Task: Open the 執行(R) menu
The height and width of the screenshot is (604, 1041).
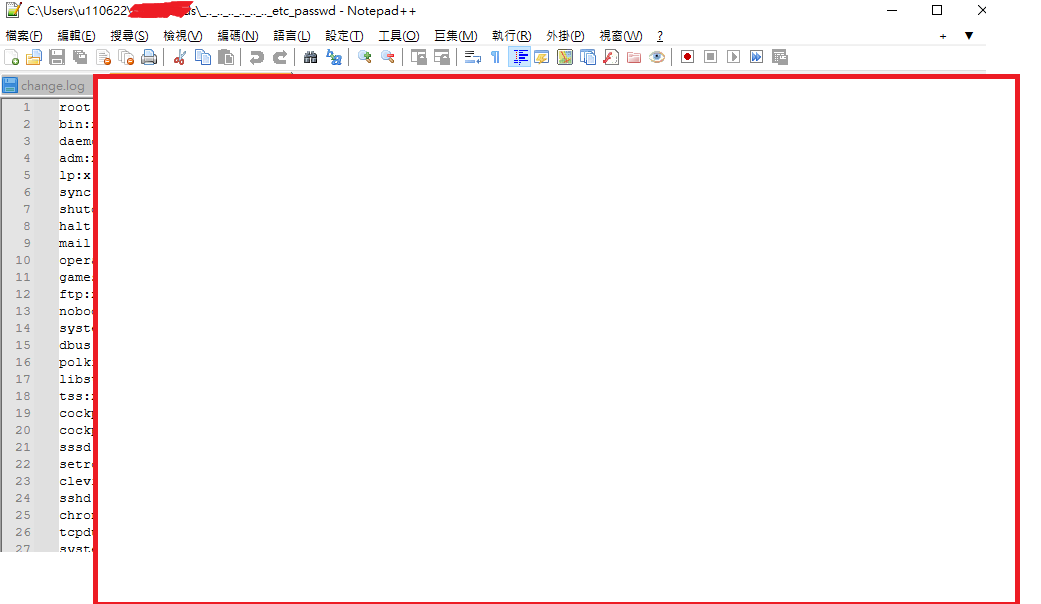Action: pos(511,36)
